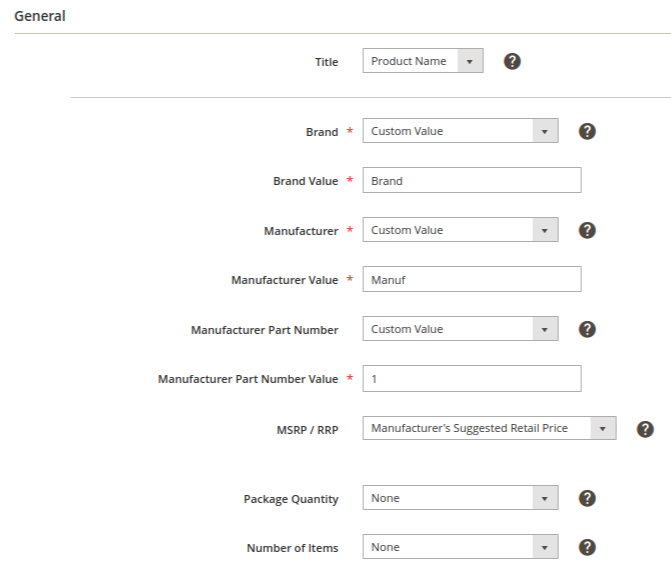Open help tooltip for Manufacturer Part Number
Screen dimensions: 671x573
click(588, 329)
